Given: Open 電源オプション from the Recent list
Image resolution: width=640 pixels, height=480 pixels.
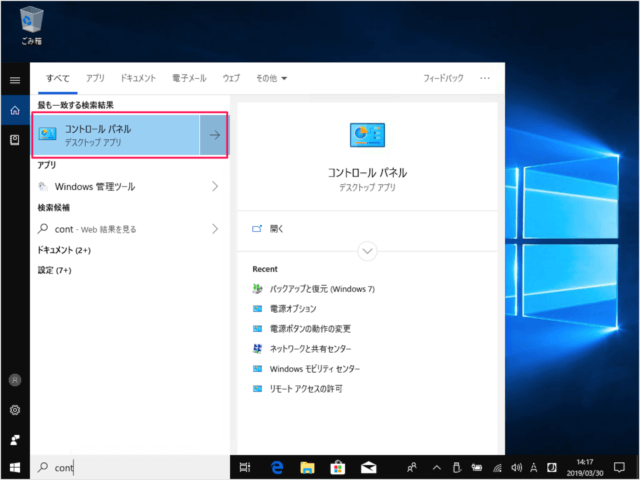Looking at the screenshot, I should click(x=293, y=309).
